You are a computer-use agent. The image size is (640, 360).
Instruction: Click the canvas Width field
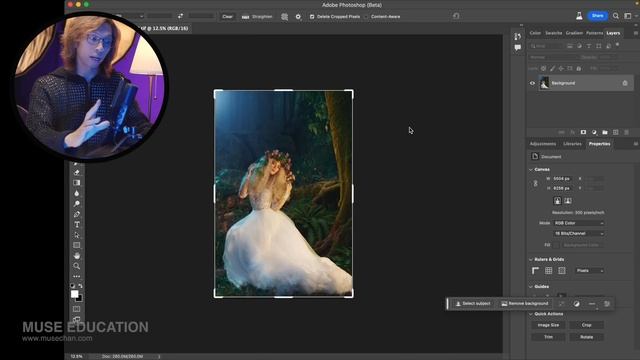pyautogui.click(x=562, y=179)
